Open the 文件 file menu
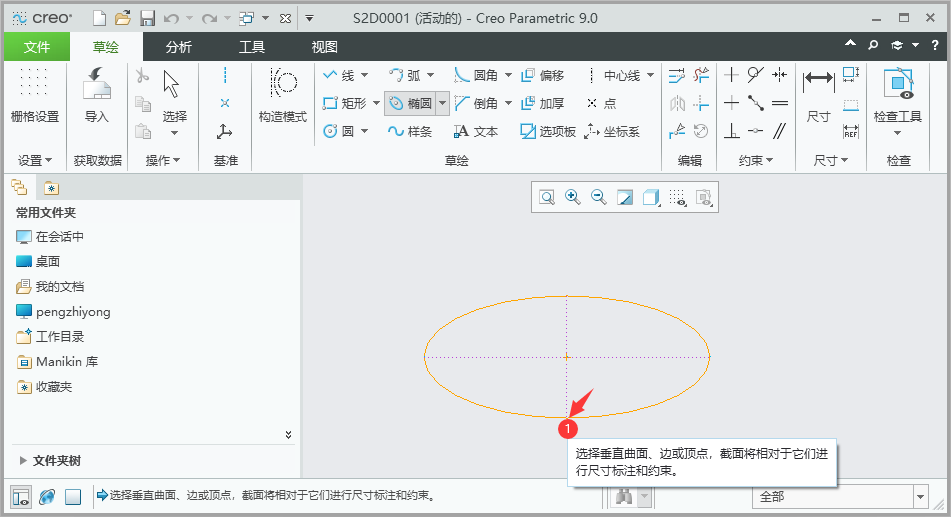Image resolution: width=951 pixels, height=517 pixels. (36, 47)
